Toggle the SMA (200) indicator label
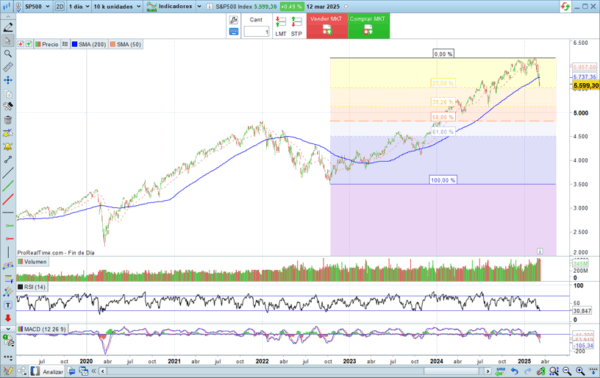Screen dimensions: 600x378 coord(88,44)
